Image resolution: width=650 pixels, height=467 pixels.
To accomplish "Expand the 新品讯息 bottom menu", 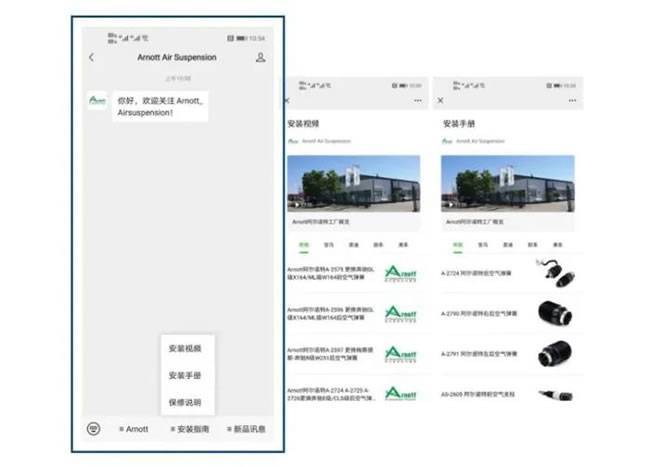I will (x=246, y=429).
